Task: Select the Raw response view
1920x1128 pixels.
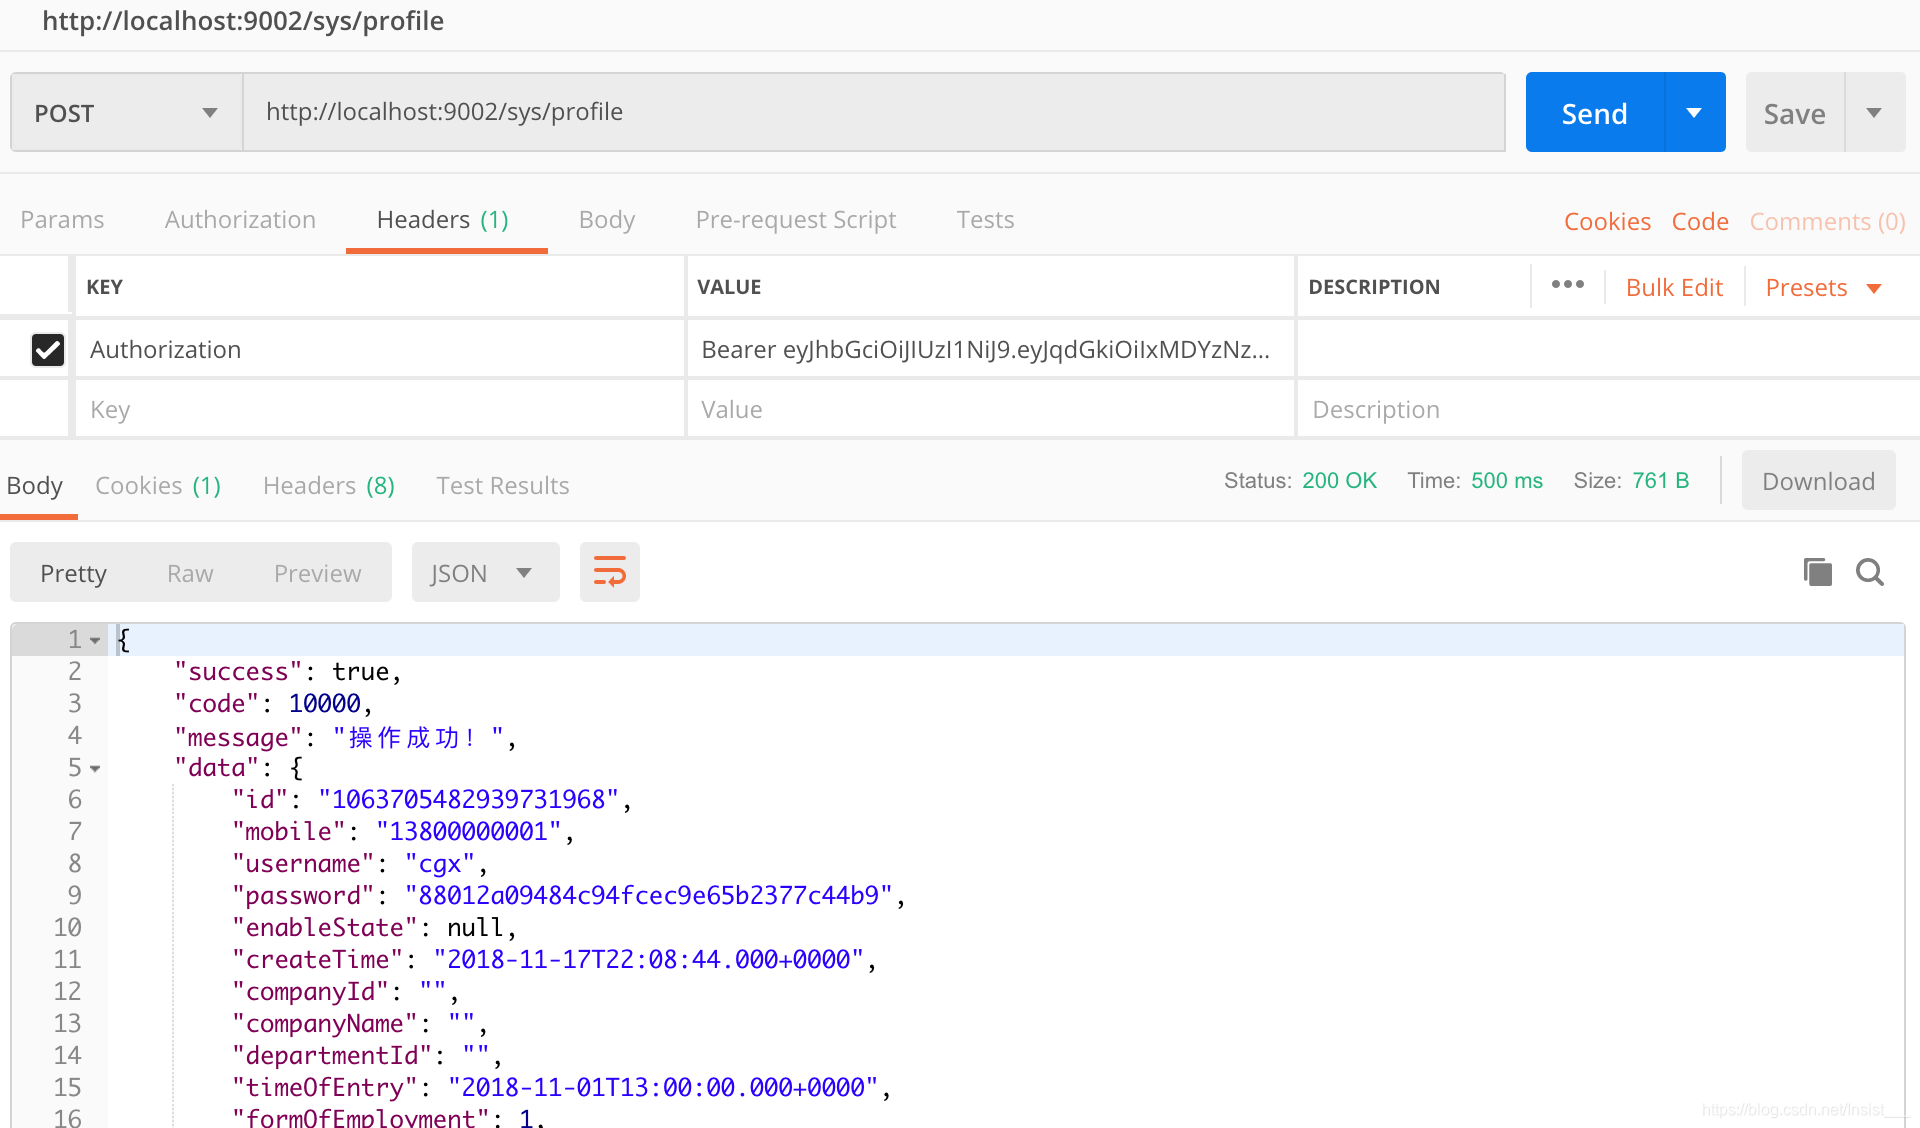Action: pos(190,573)
